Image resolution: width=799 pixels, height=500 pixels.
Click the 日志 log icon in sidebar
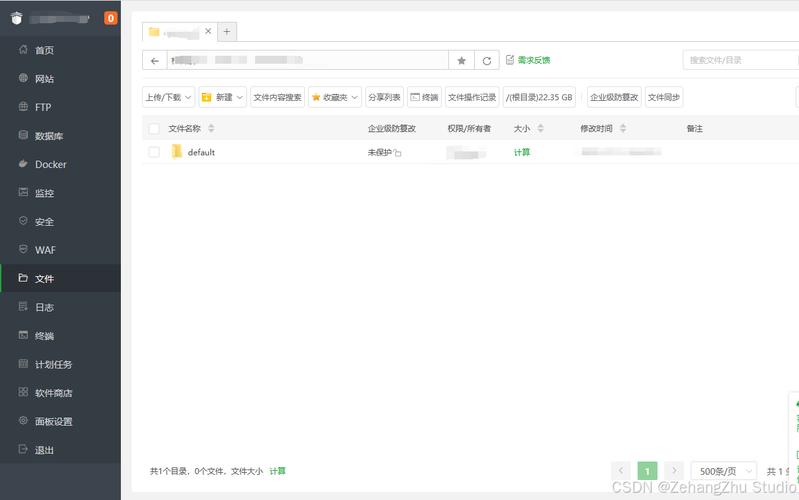(23, 307)
